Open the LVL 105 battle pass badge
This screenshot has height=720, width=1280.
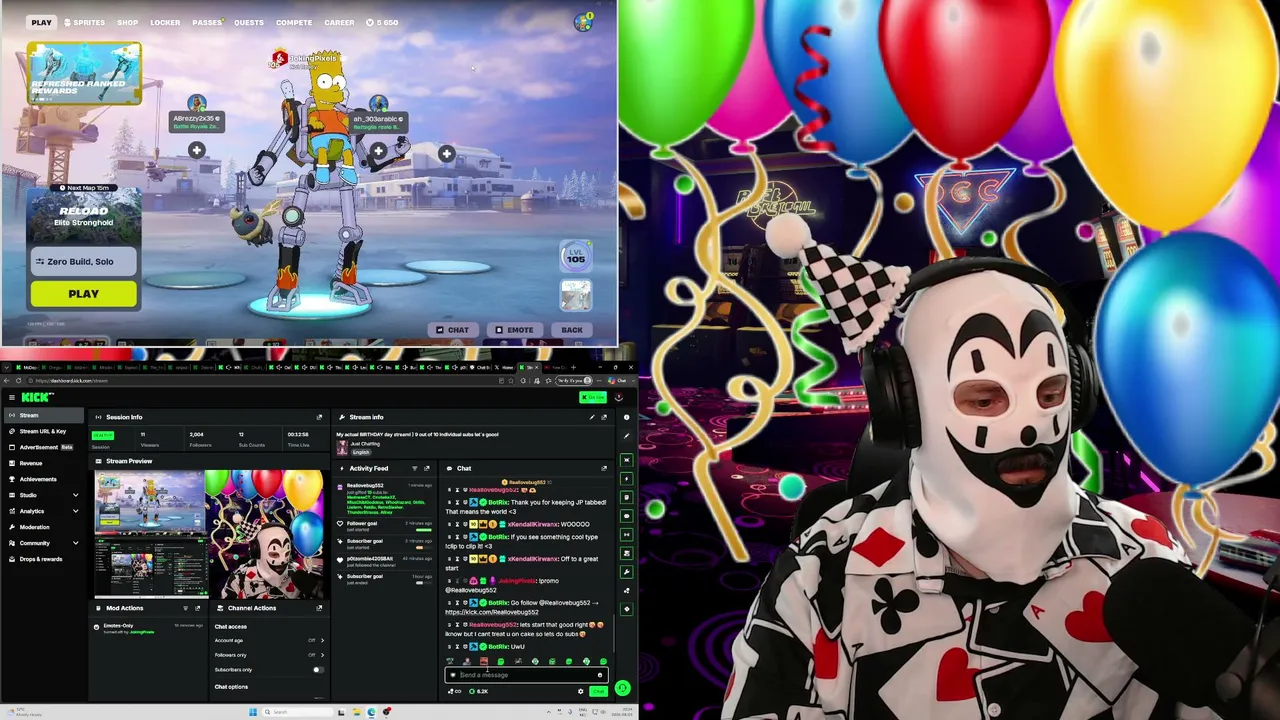tap(576, 258)
